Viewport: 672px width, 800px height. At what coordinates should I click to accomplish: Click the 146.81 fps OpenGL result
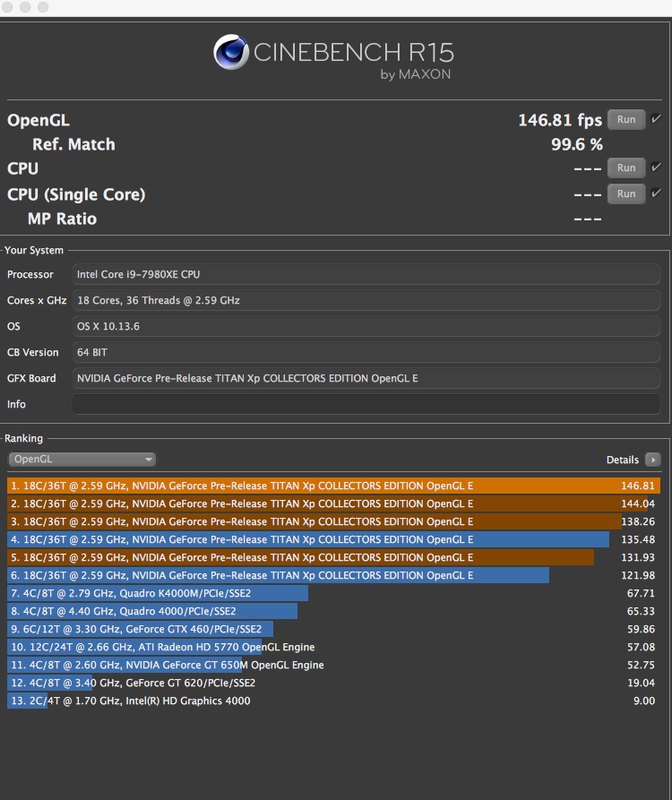pyautogui.click(x=560, y=120)
